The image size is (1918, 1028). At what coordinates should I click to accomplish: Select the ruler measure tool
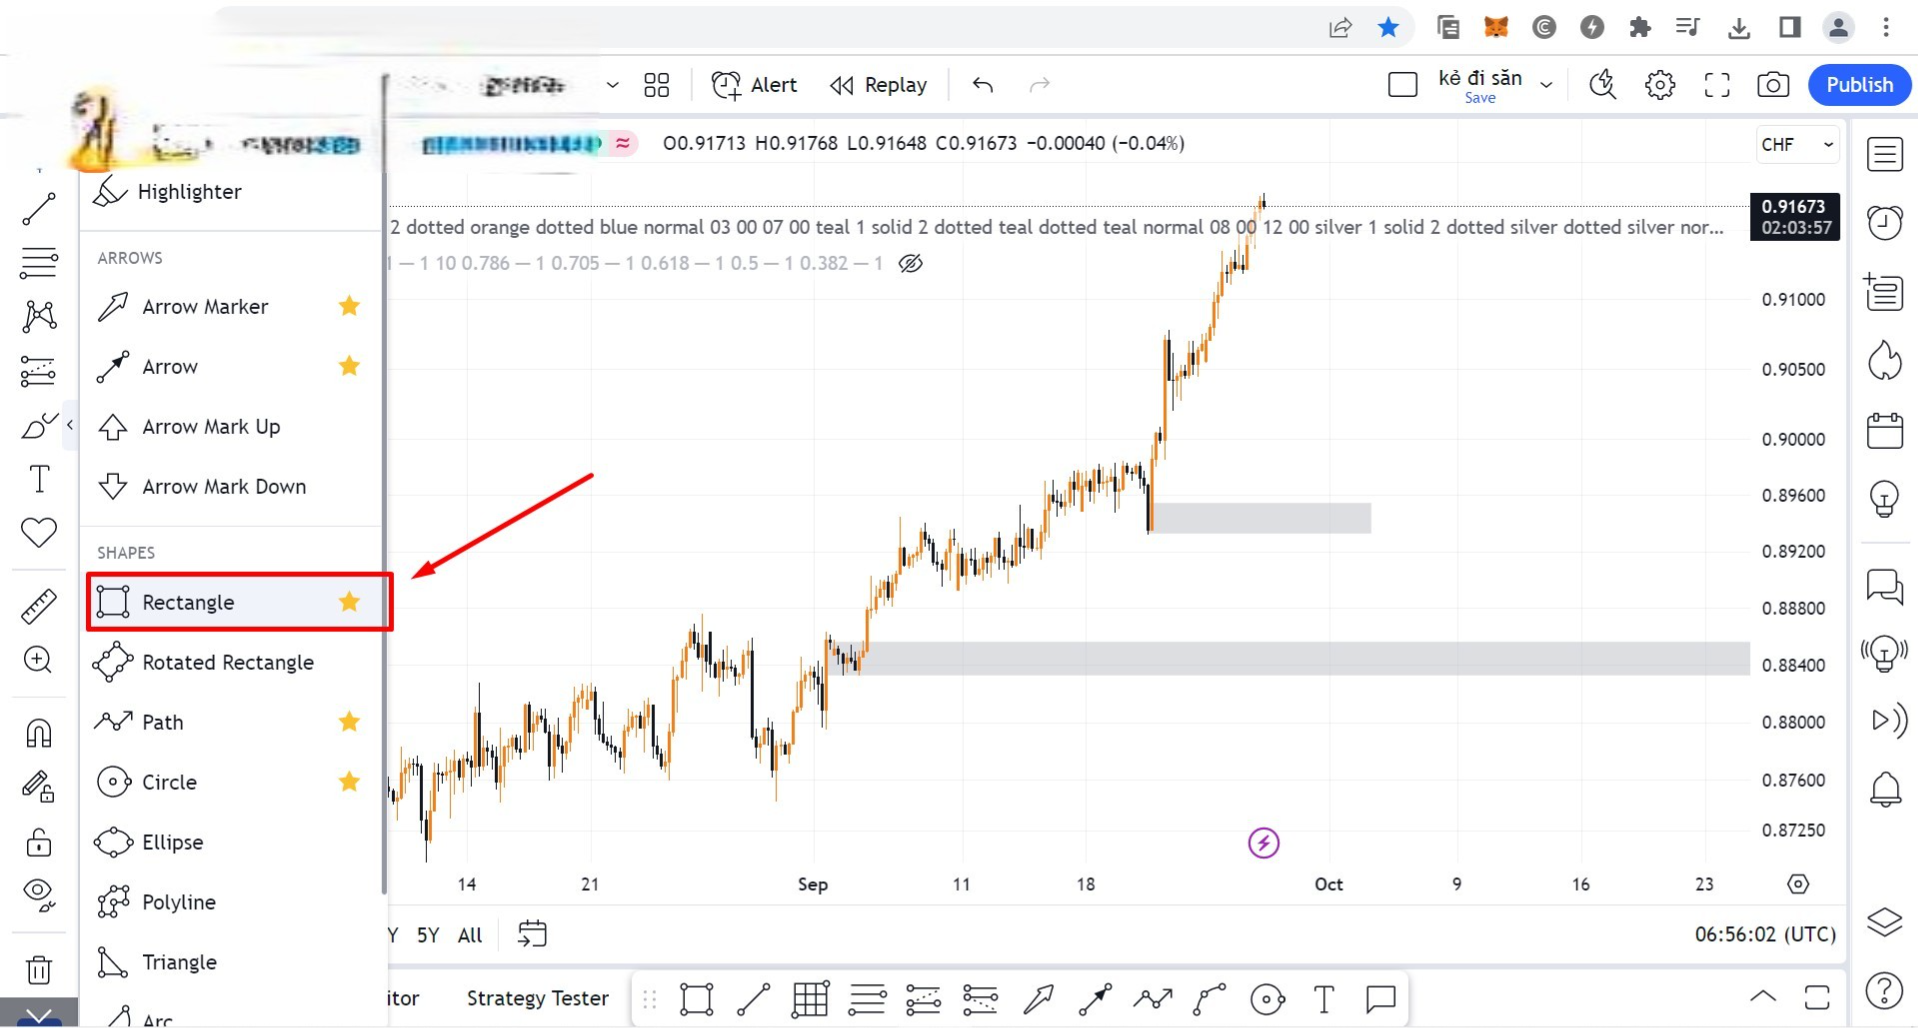(39, 606)
